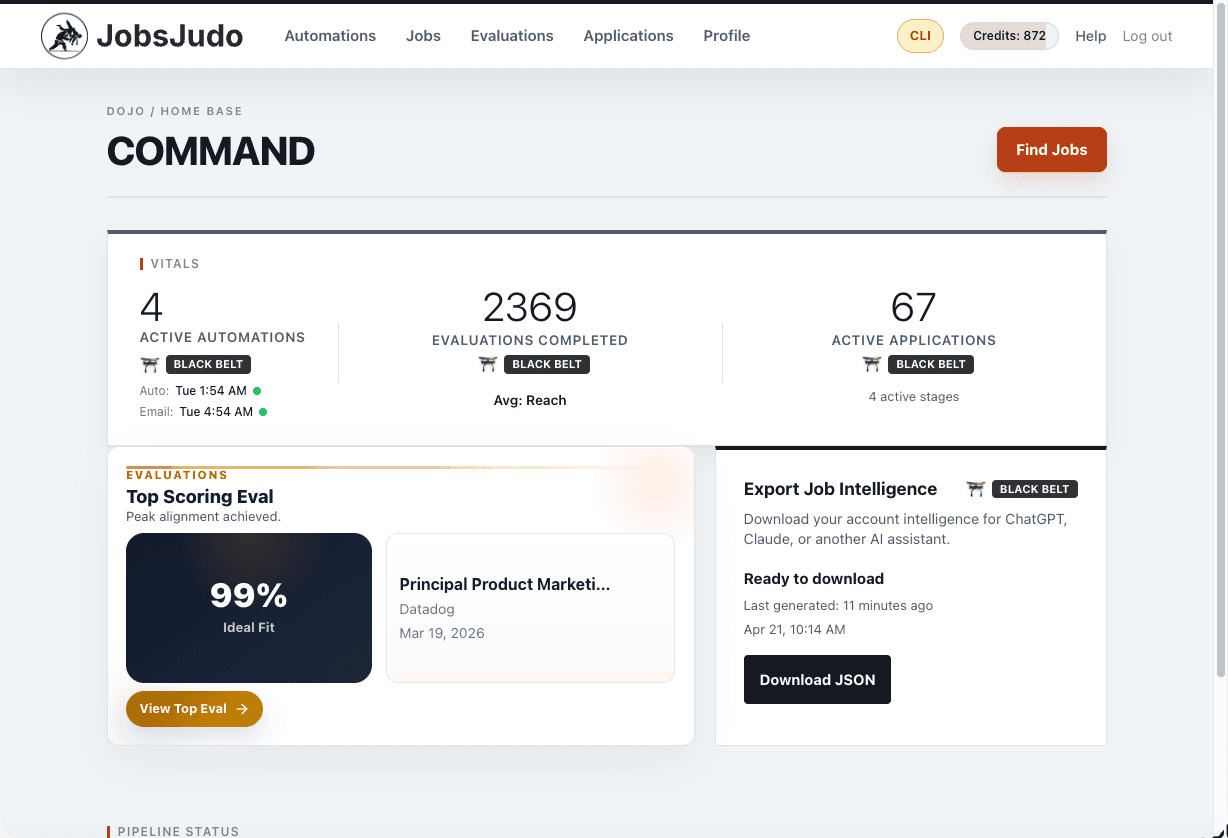Open Applications in top navigation

pyautogui.click(x=628, y=36)
